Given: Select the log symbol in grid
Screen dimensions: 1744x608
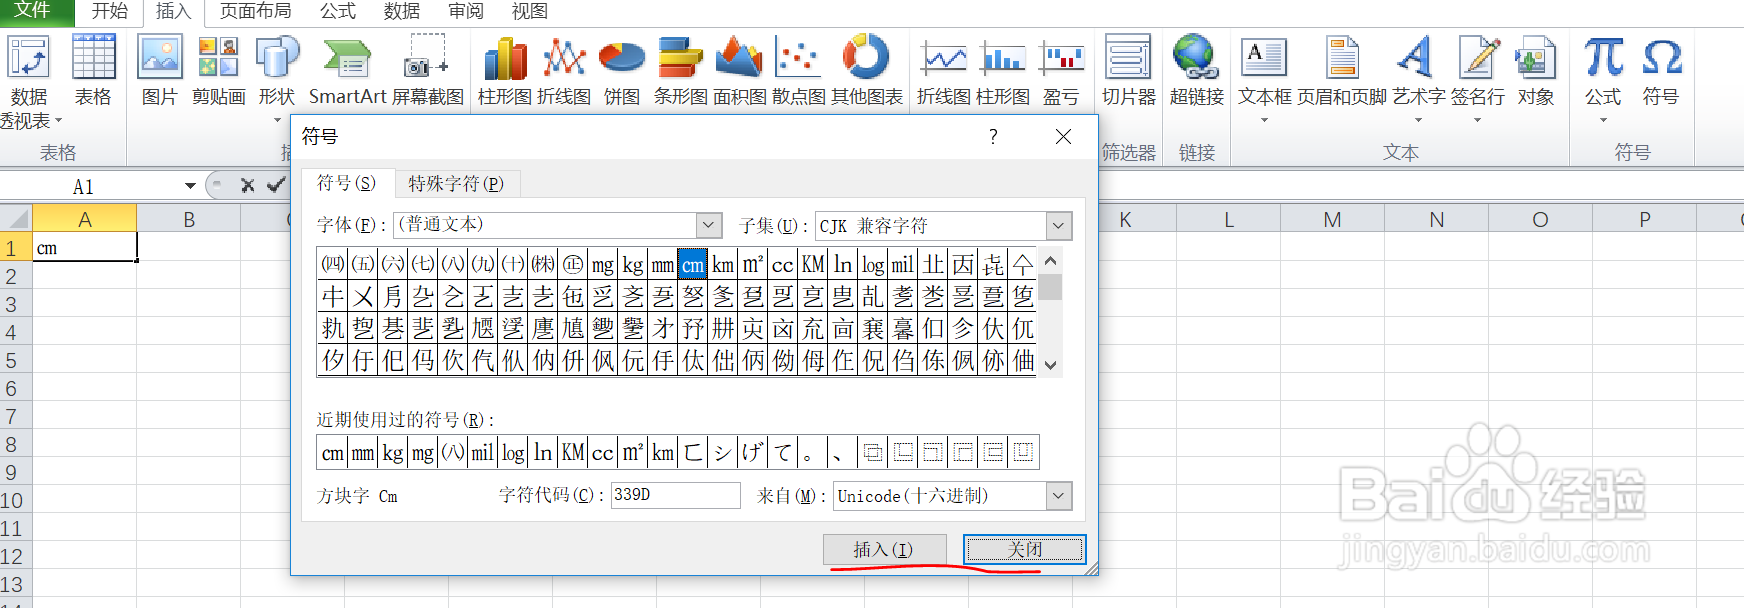Looking at the screenshot, I should (873, 264).
